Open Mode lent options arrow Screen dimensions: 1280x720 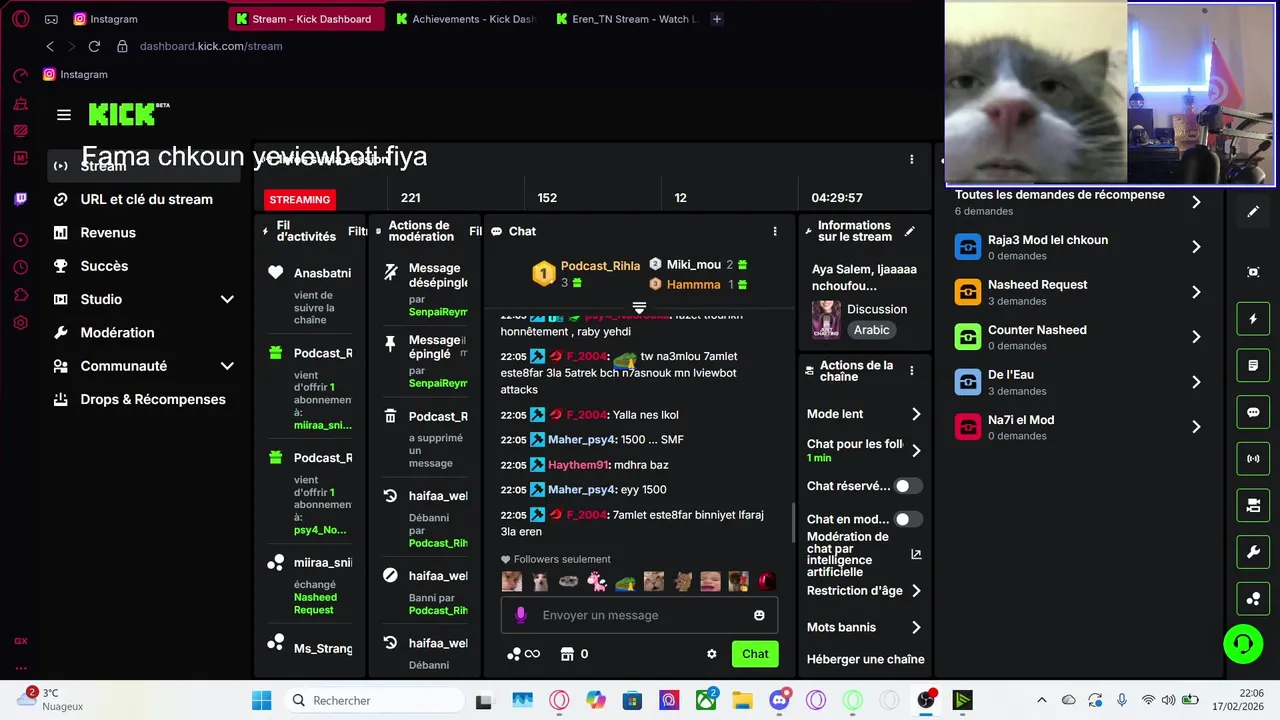[x=916, y=414]
